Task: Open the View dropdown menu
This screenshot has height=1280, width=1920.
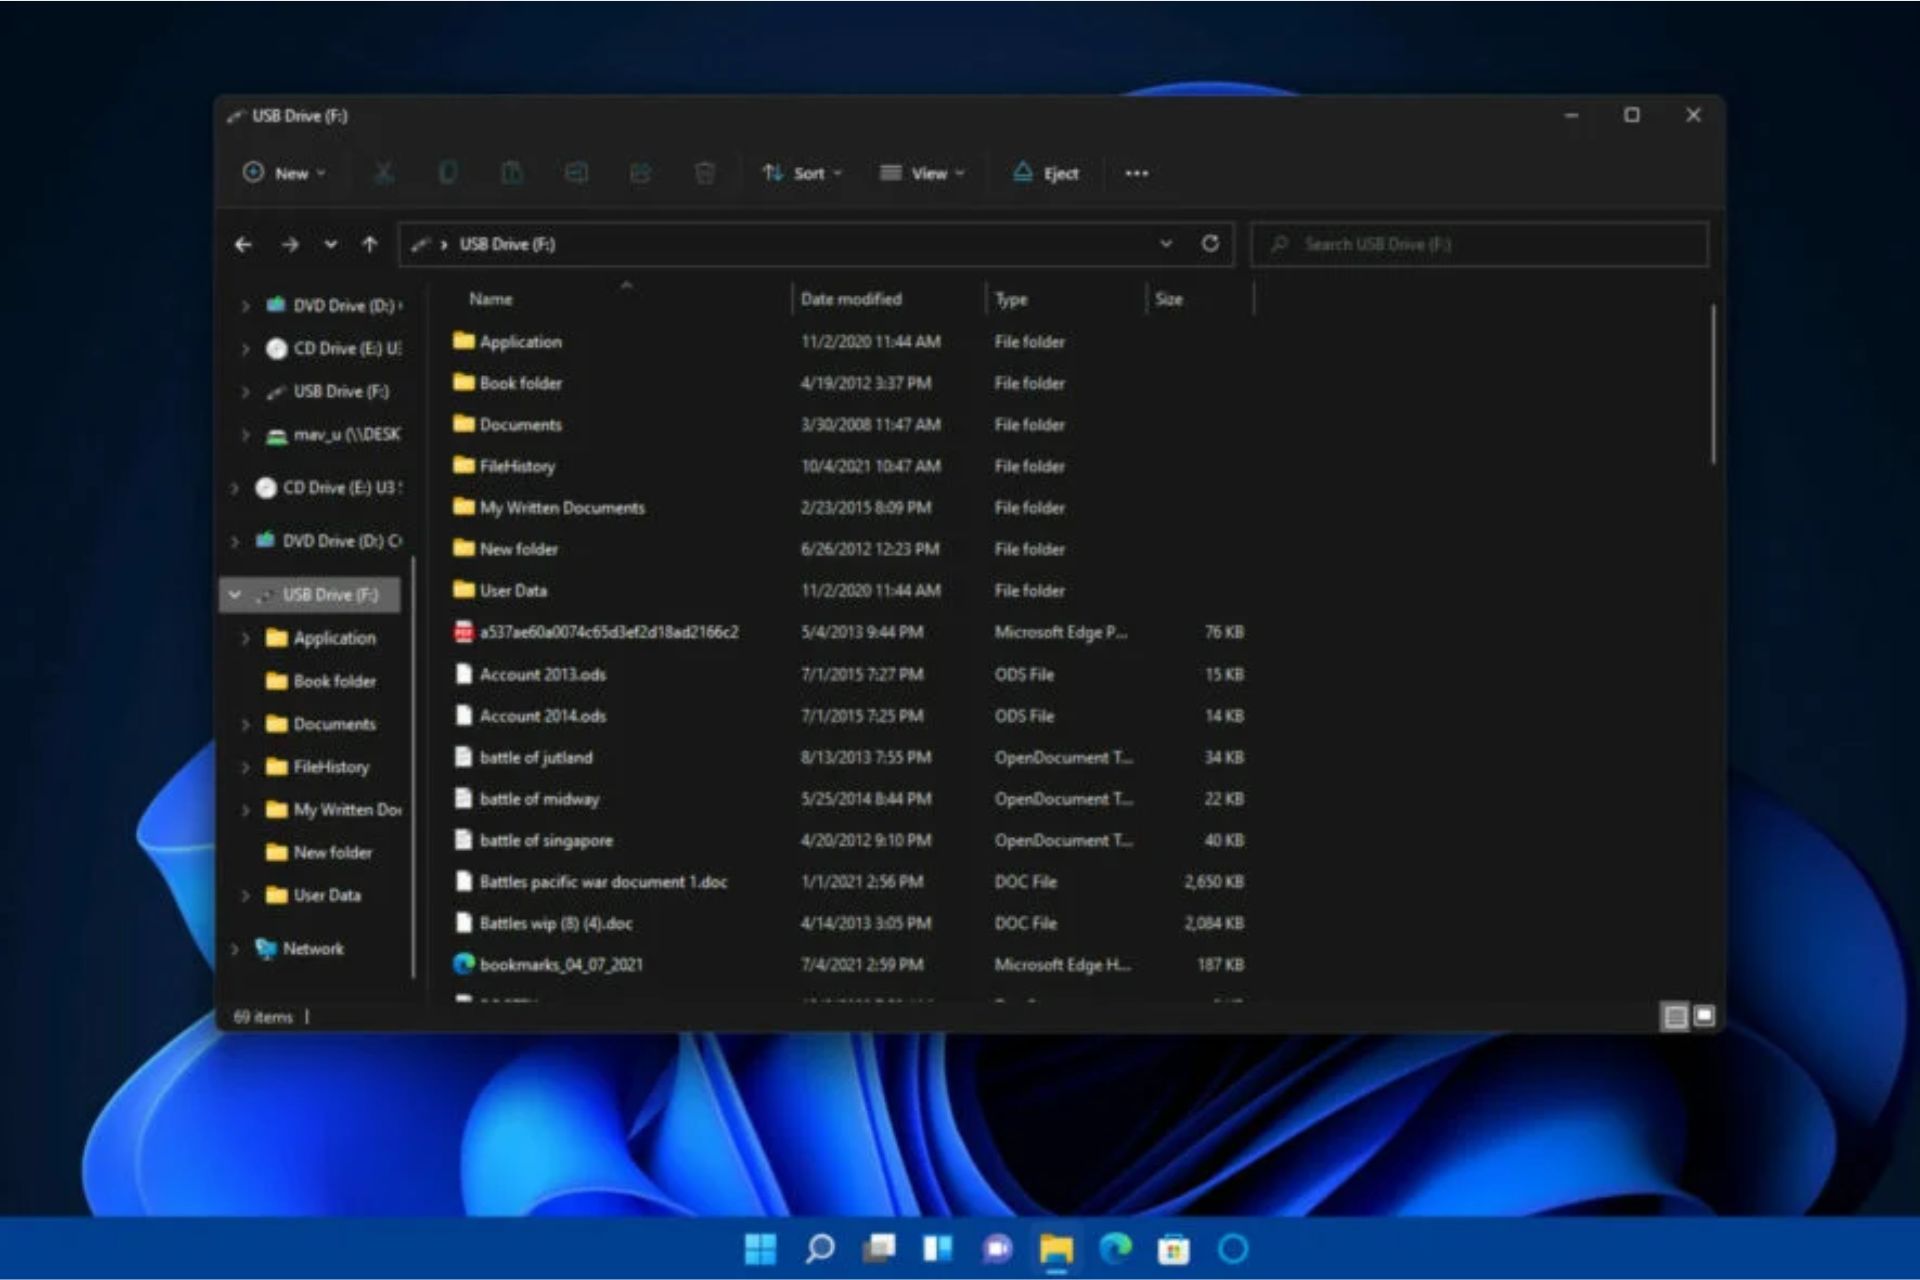Action: 922,173
